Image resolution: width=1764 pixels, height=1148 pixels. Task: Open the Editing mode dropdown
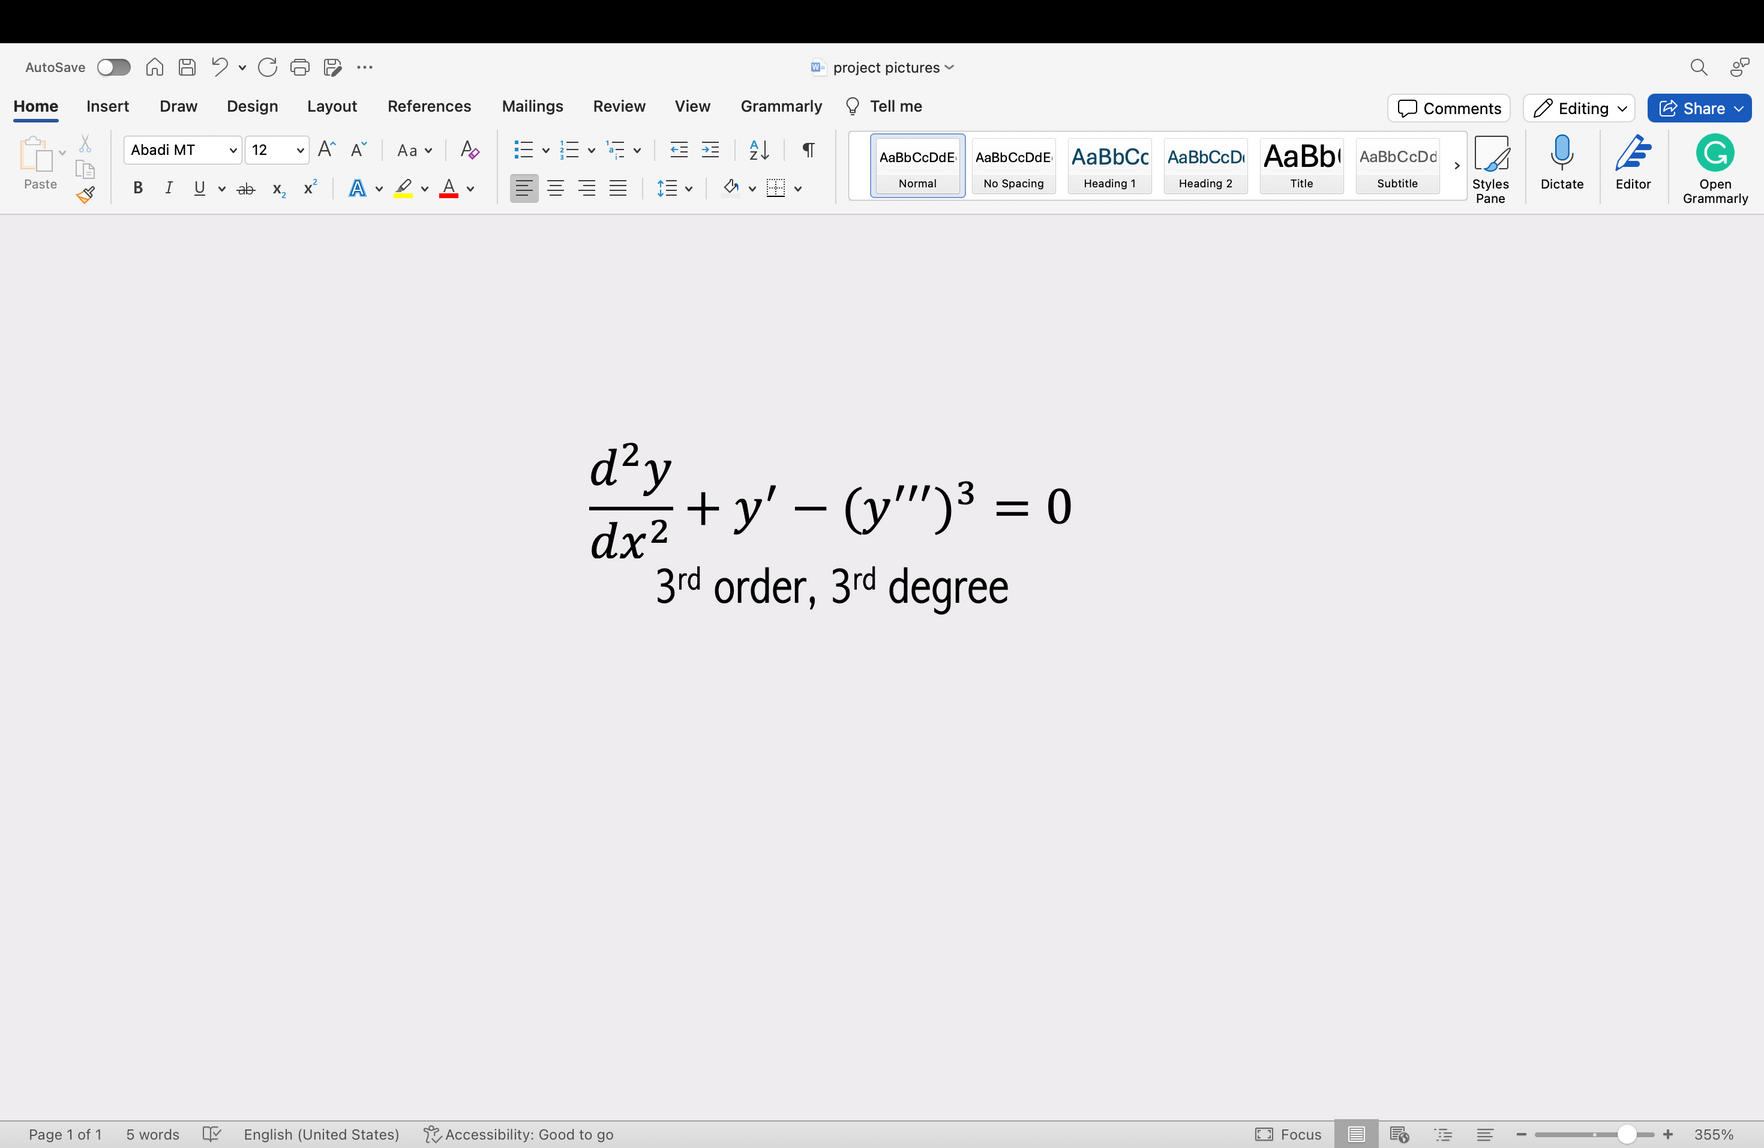1579,108
